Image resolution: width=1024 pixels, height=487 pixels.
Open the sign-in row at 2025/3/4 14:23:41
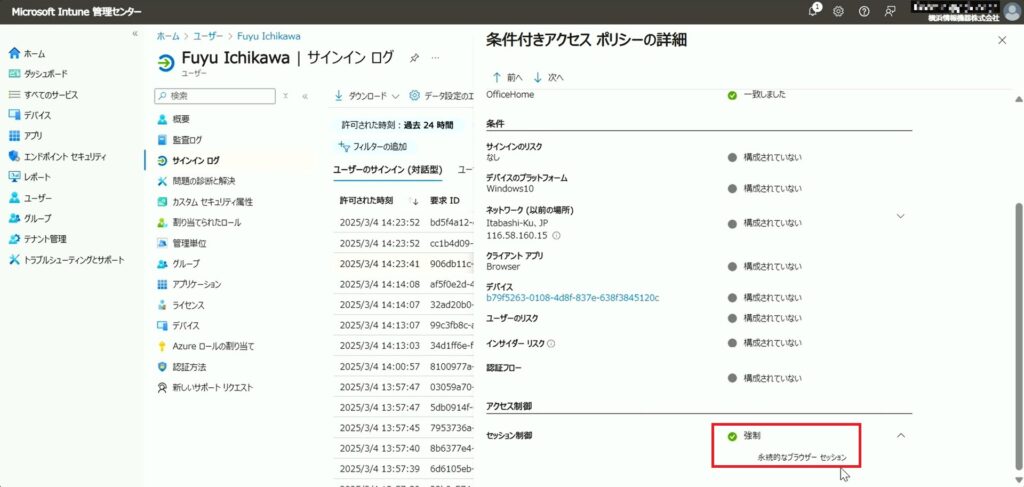click(x=403, y=264)
